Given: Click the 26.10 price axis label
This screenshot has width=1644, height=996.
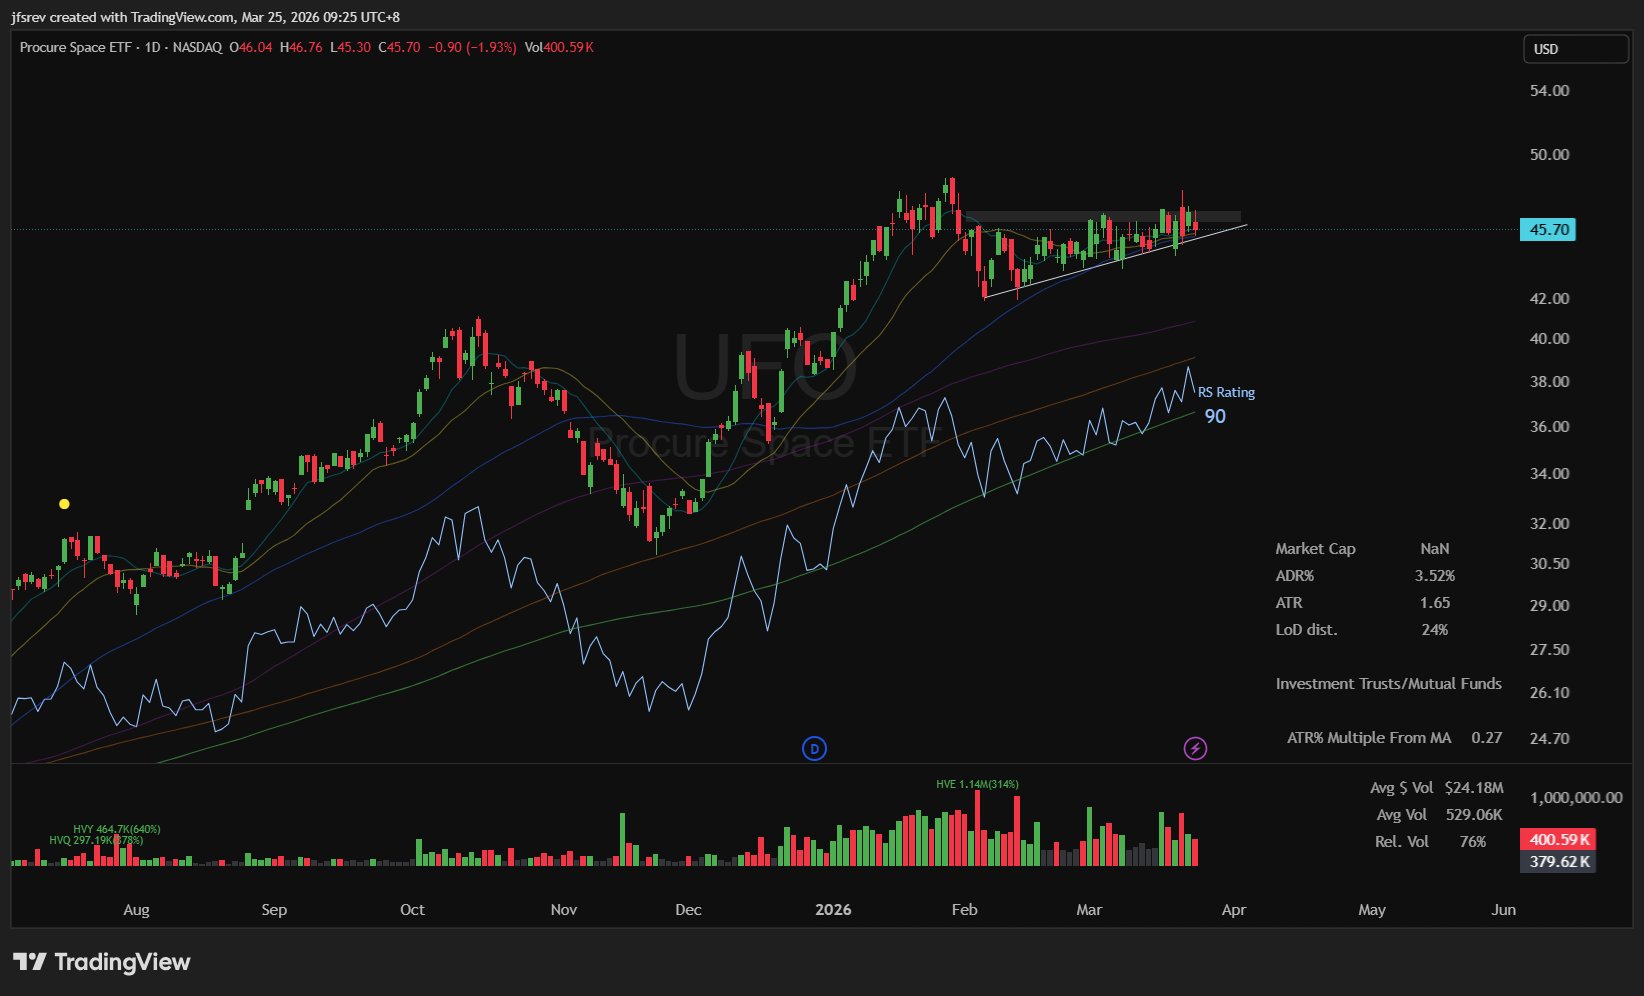Looking at the screenshot, I should pyautogui.click(x=1549, y=692).
